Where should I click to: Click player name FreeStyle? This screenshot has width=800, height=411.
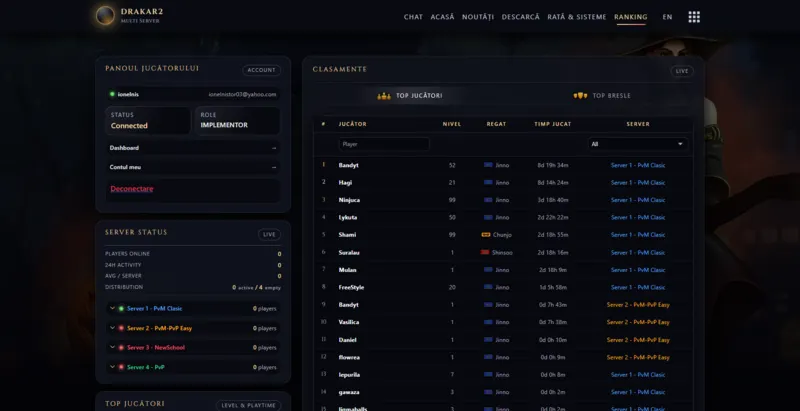coord(352,287)
